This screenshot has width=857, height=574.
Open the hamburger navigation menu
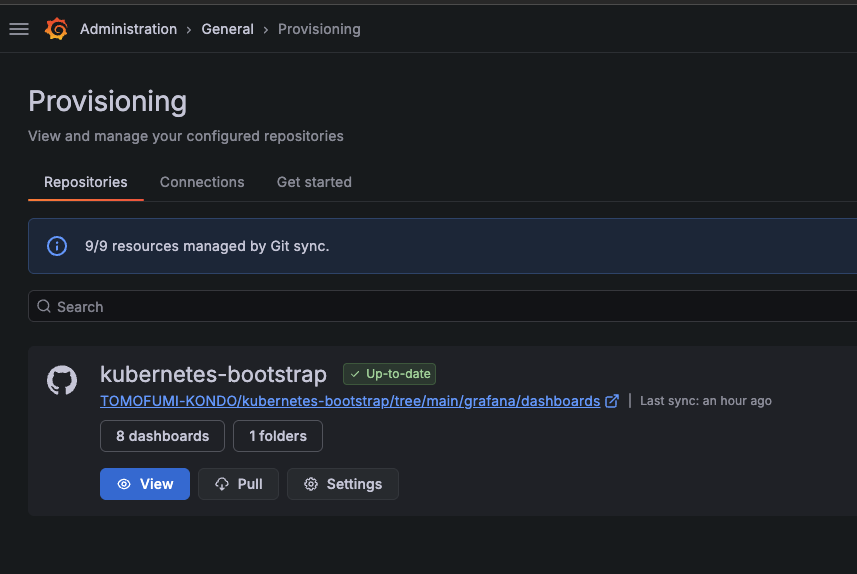pyautogui.click(x=19, y=29)
